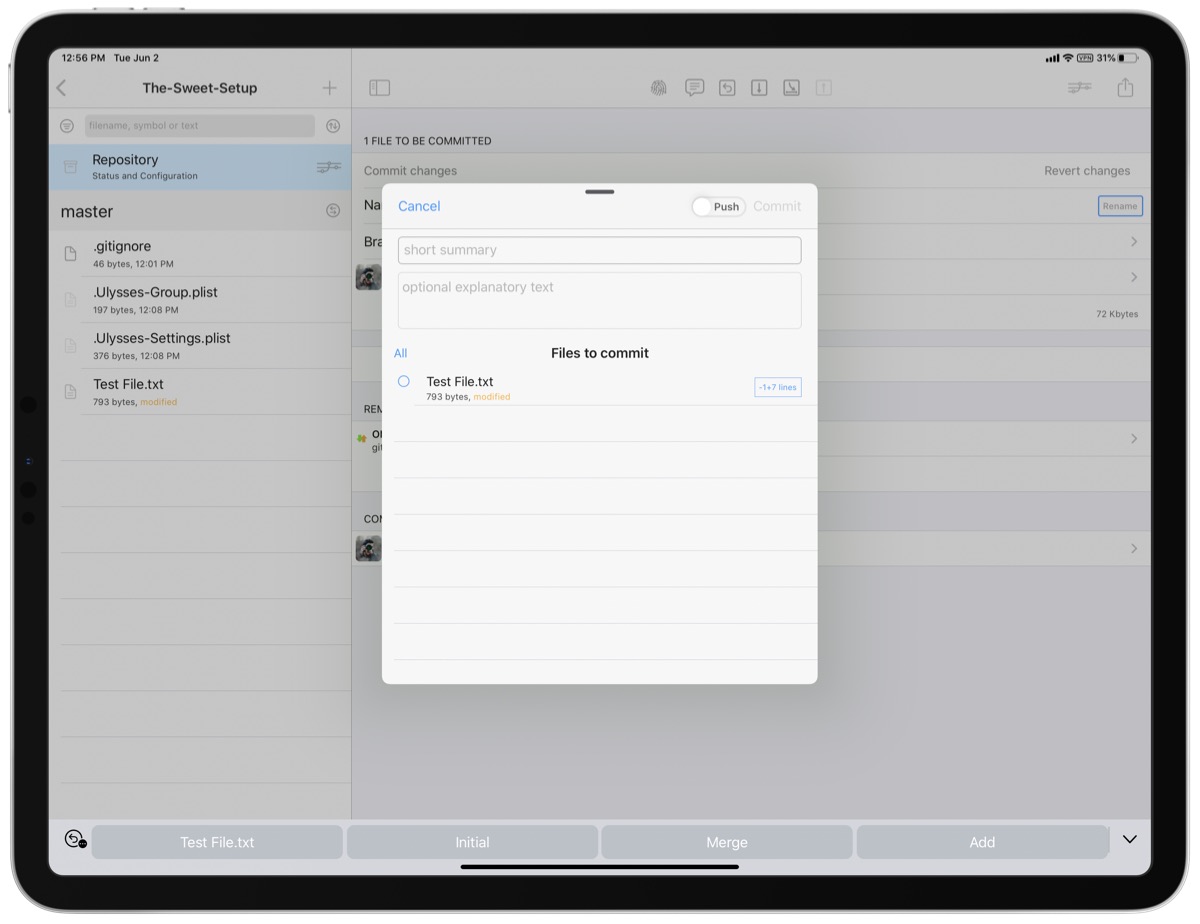The width and height of the screenshot is (1200, 924).
Task: Toggle the sidebar panel icon in toolbar
Action: pos(380,88)
